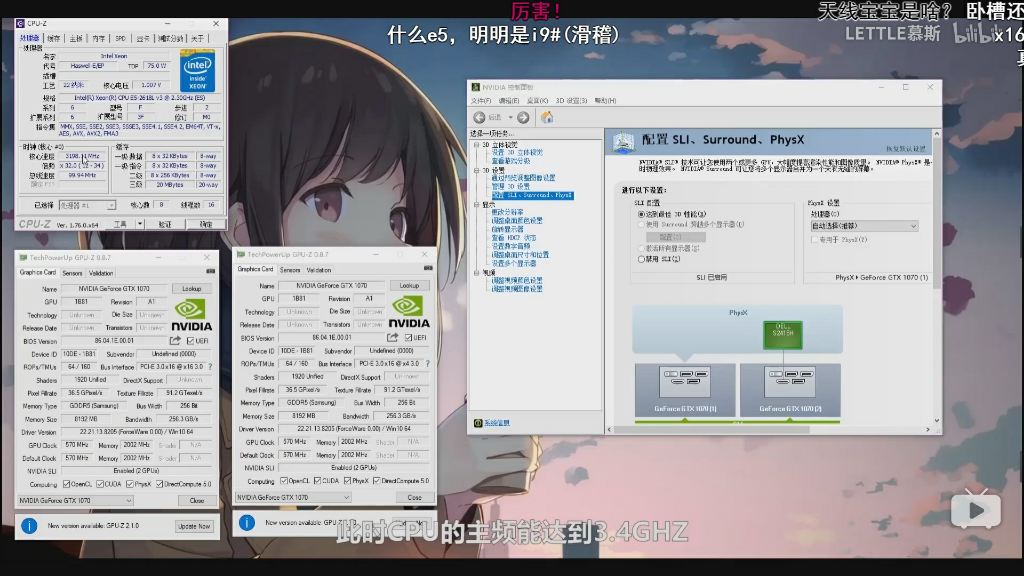Go back in NVIDIA Control Panel

tap(479, 118)
